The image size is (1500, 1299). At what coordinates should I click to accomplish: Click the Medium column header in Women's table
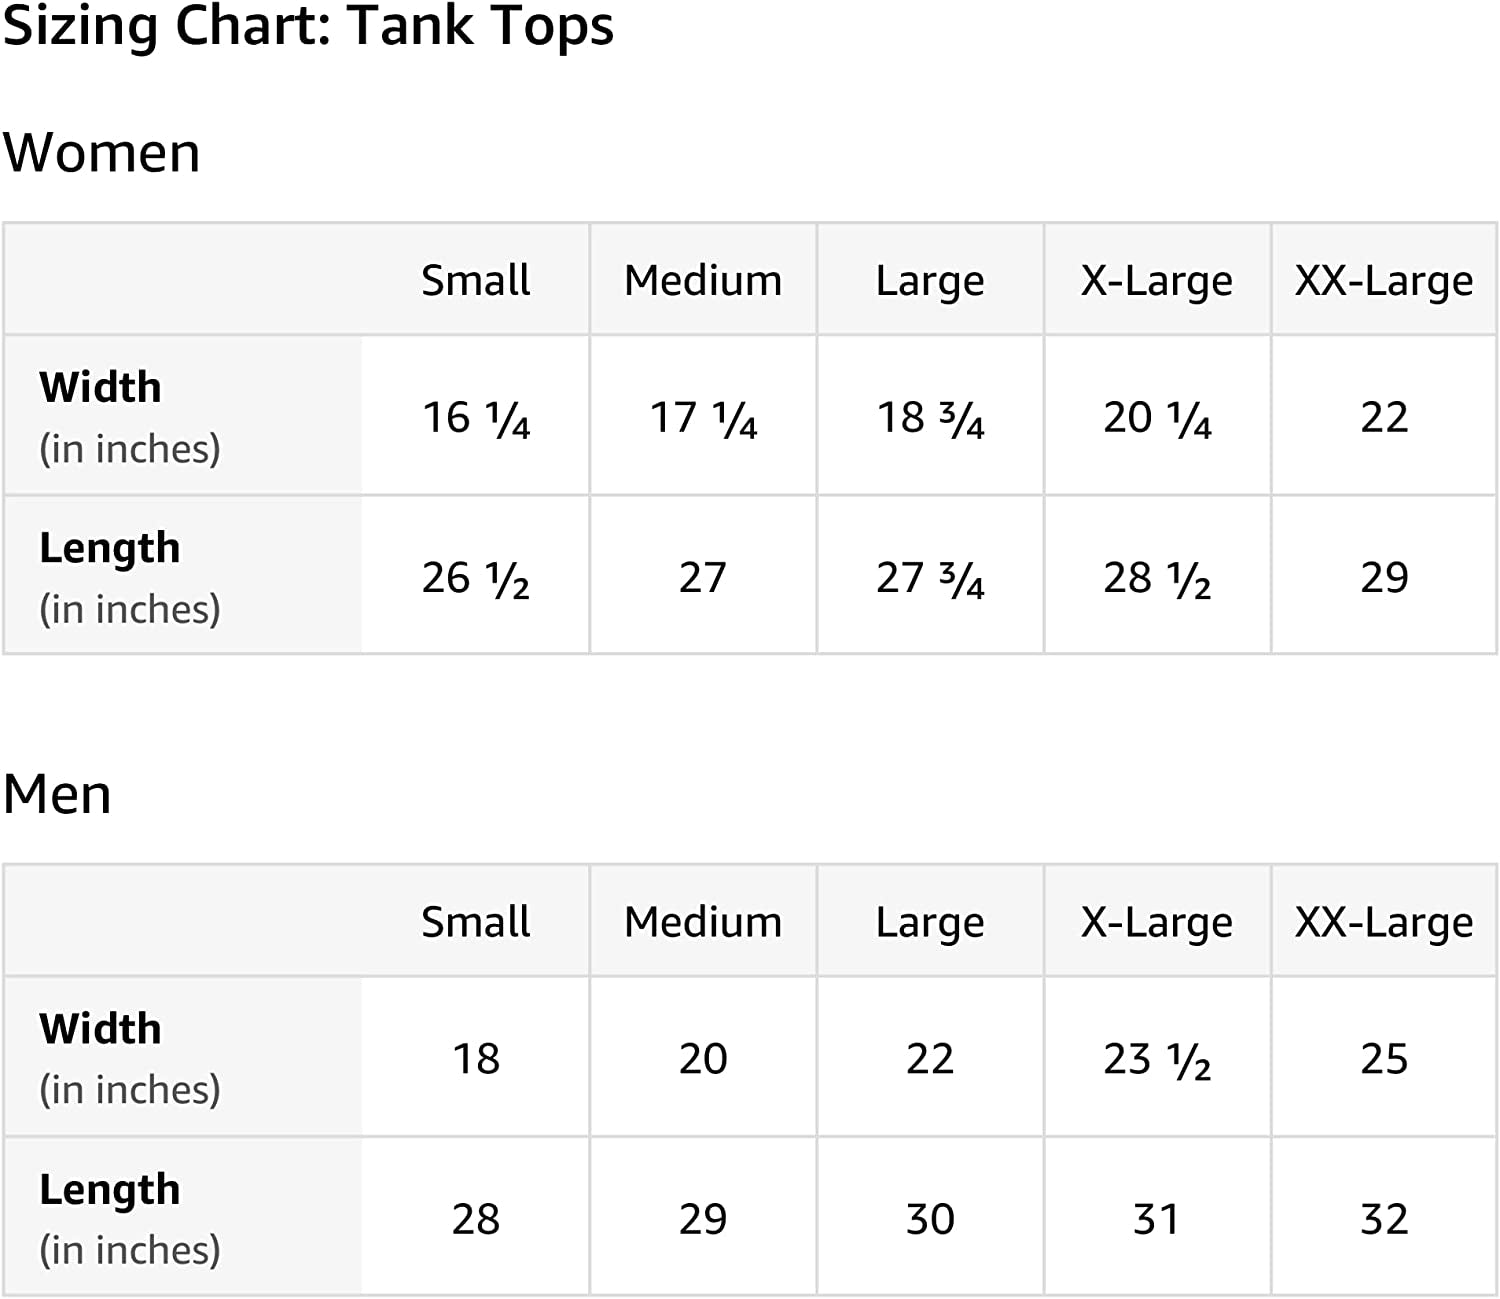point(703,280)
